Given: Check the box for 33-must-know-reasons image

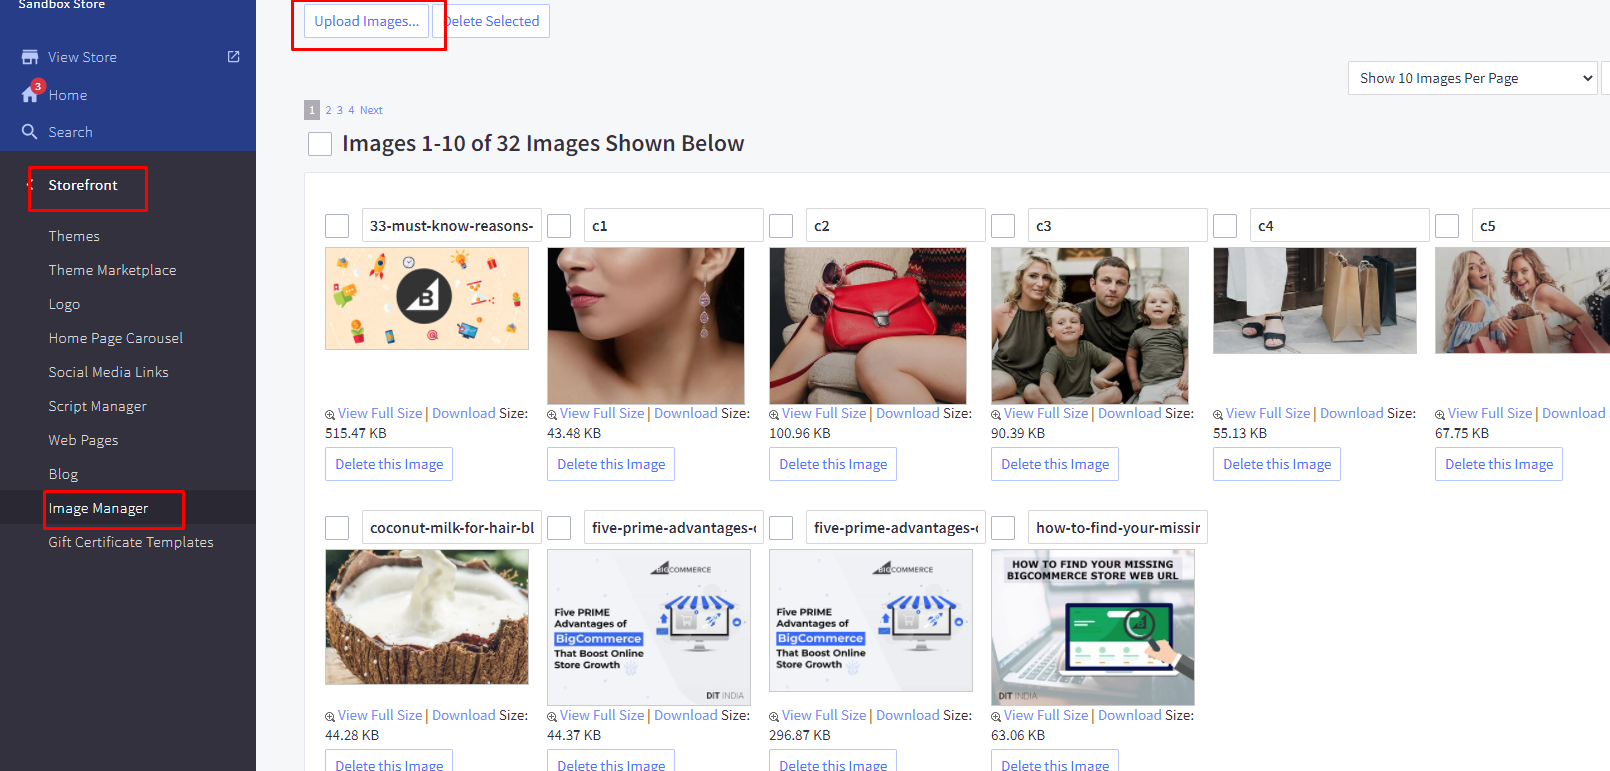Looking at the screenshot, I should [x=337, y=226].
